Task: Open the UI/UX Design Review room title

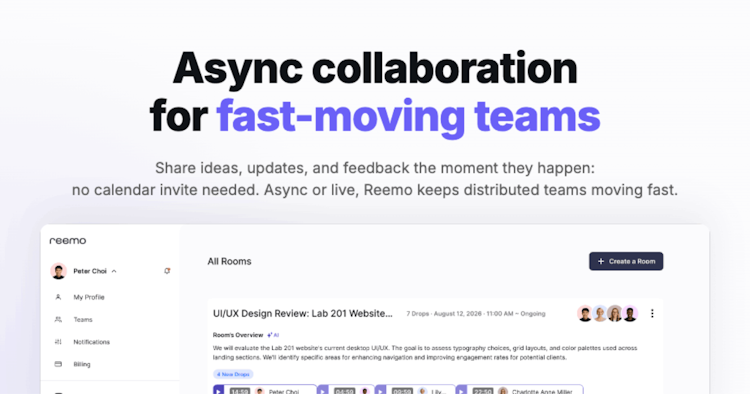Action: [303, 314]
